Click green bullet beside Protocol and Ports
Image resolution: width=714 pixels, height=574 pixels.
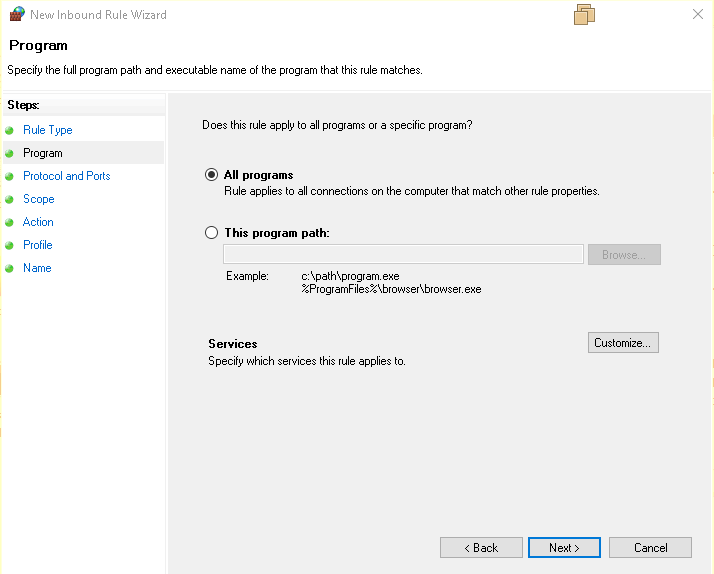point(10,176)
